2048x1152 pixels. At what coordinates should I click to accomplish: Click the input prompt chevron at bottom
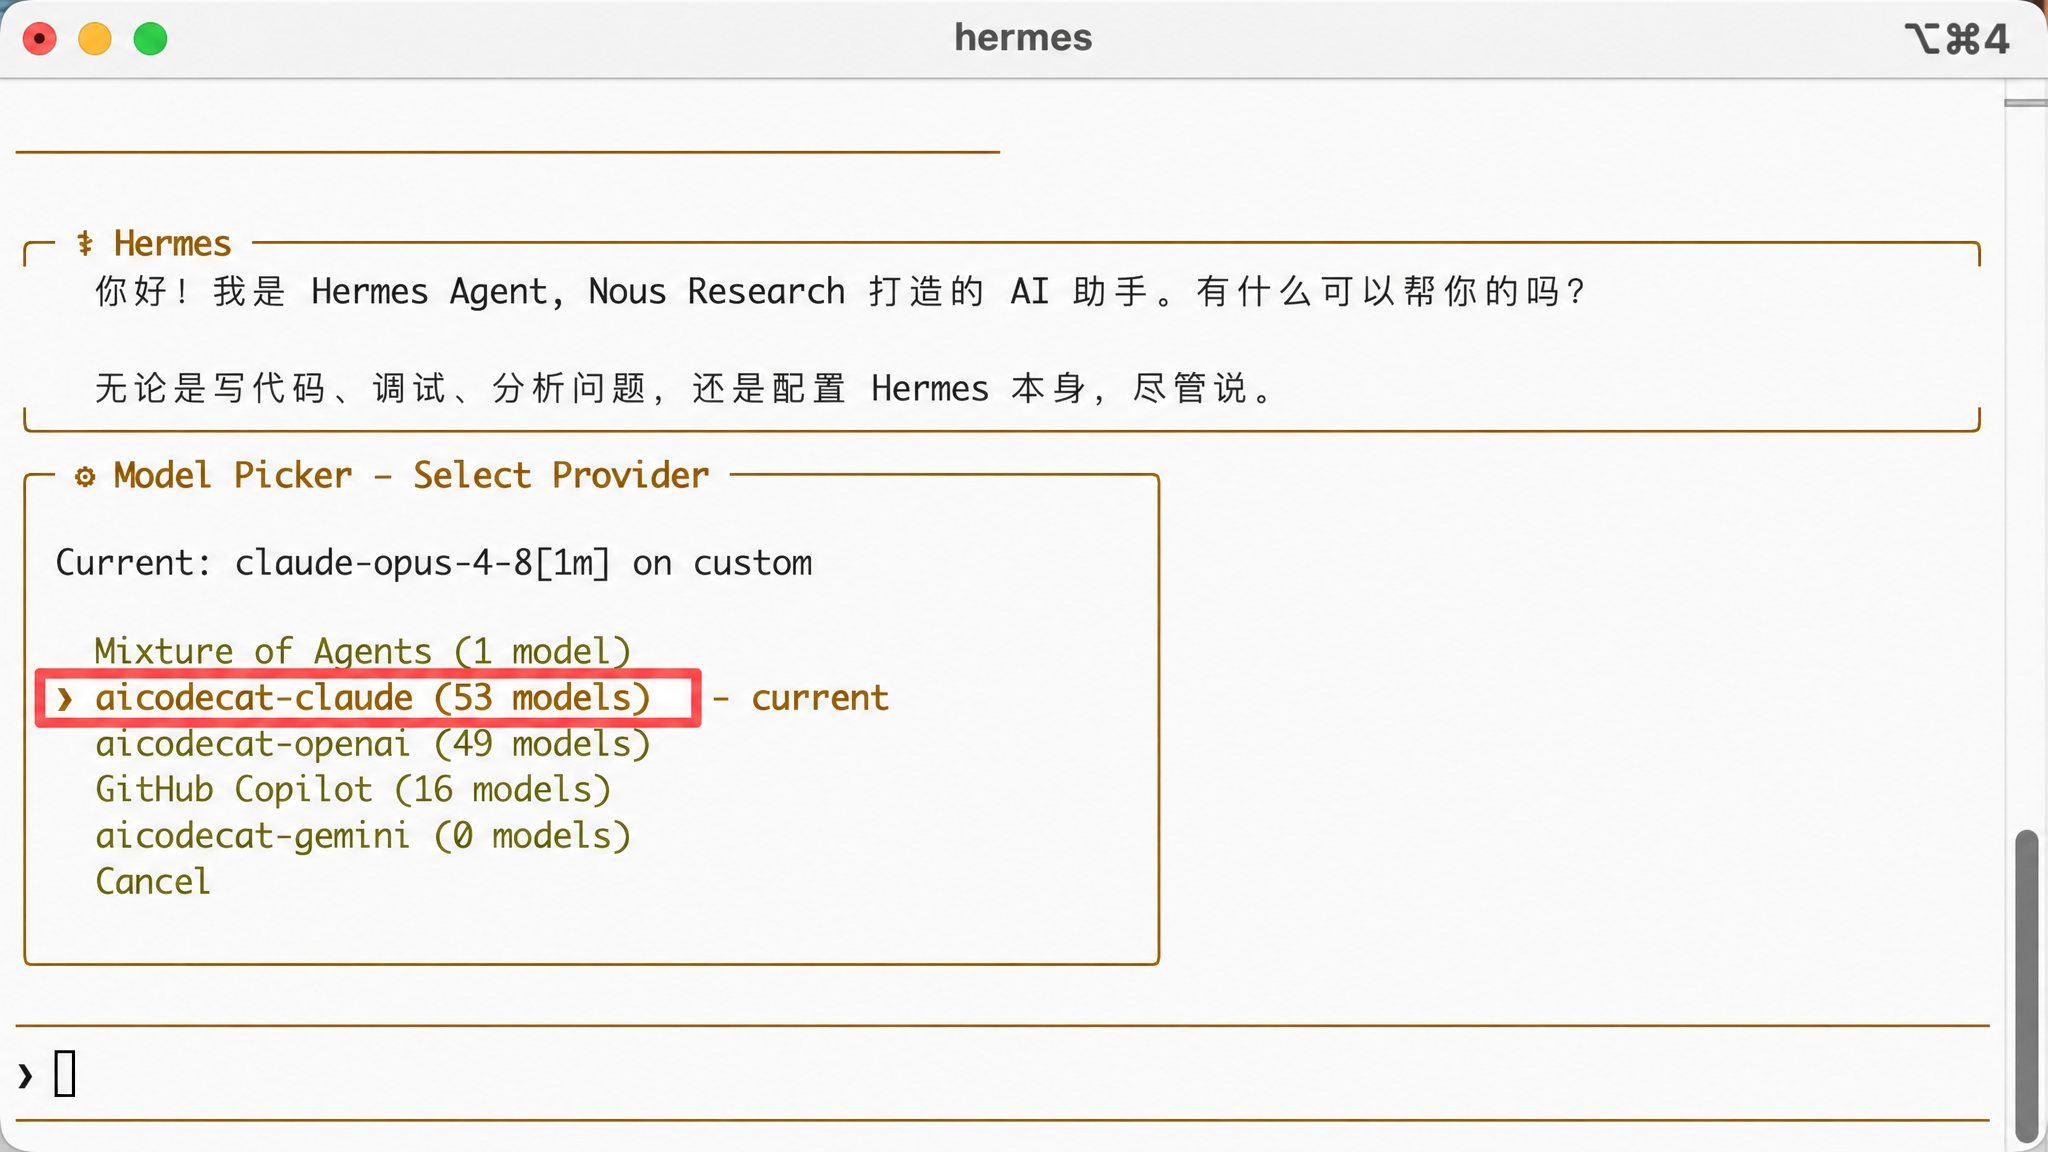[25, 1076]
